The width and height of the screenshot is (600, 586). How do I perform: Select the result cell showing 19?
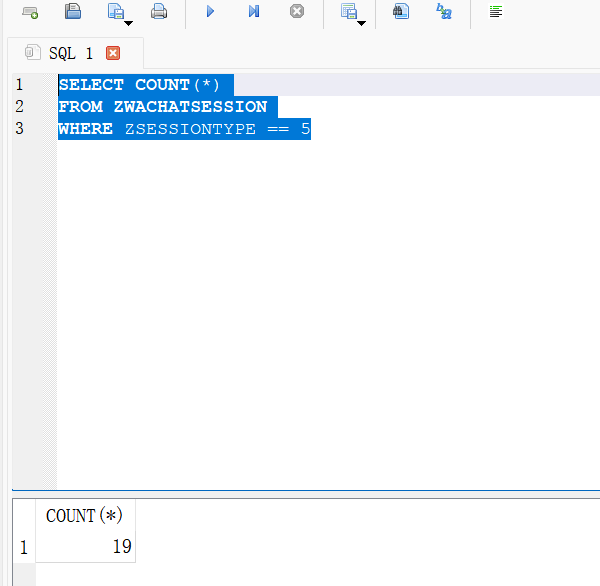(85, 547)
